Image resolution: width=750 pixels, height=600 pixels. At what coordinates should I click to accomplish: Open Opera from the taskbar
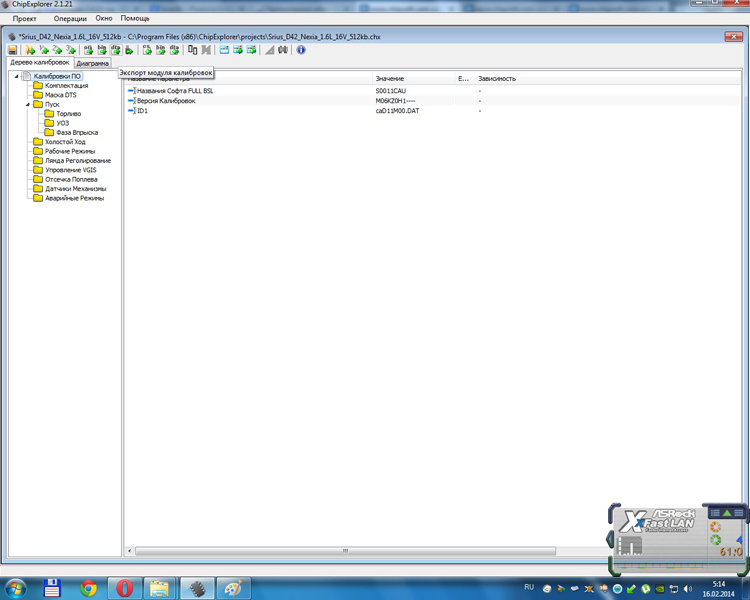pos(125,588)
